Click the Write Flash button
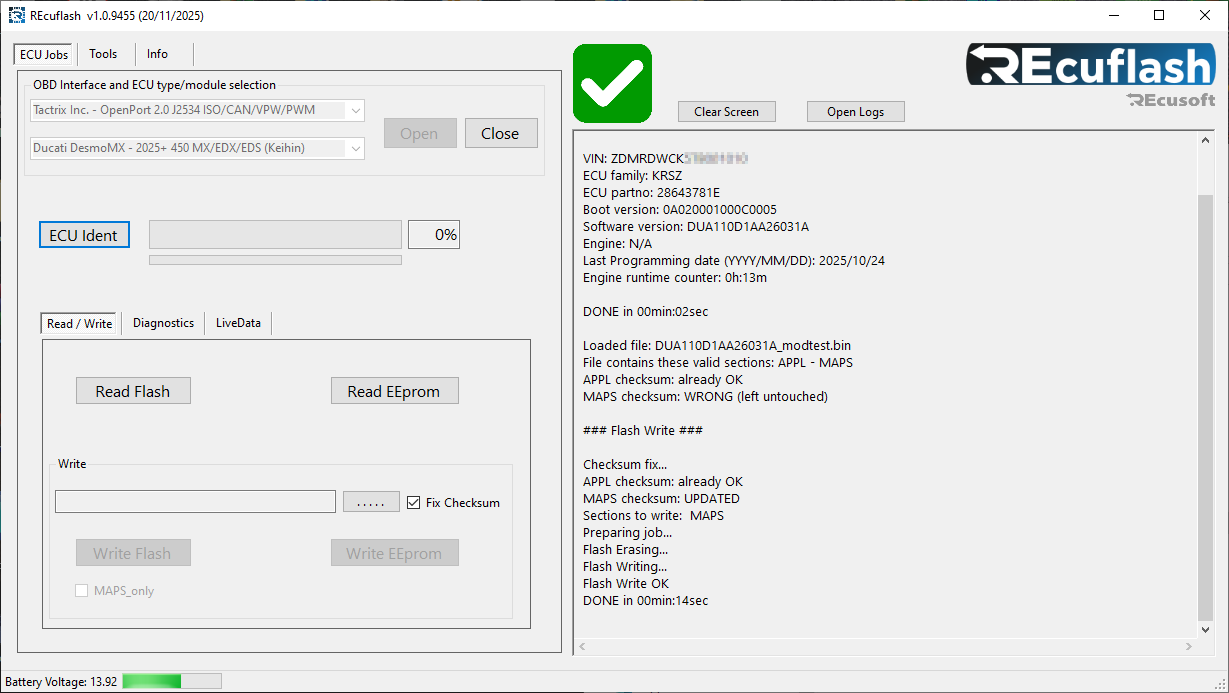Viewport: 1229px width, 693px height. coord(133,553)
